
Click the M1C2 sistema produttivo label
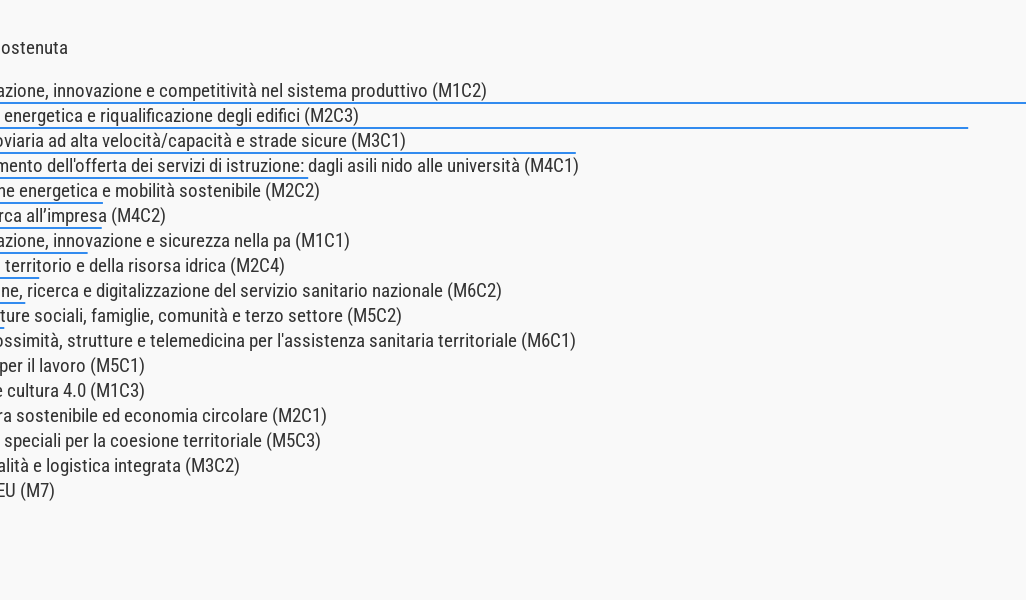point(243,91)
